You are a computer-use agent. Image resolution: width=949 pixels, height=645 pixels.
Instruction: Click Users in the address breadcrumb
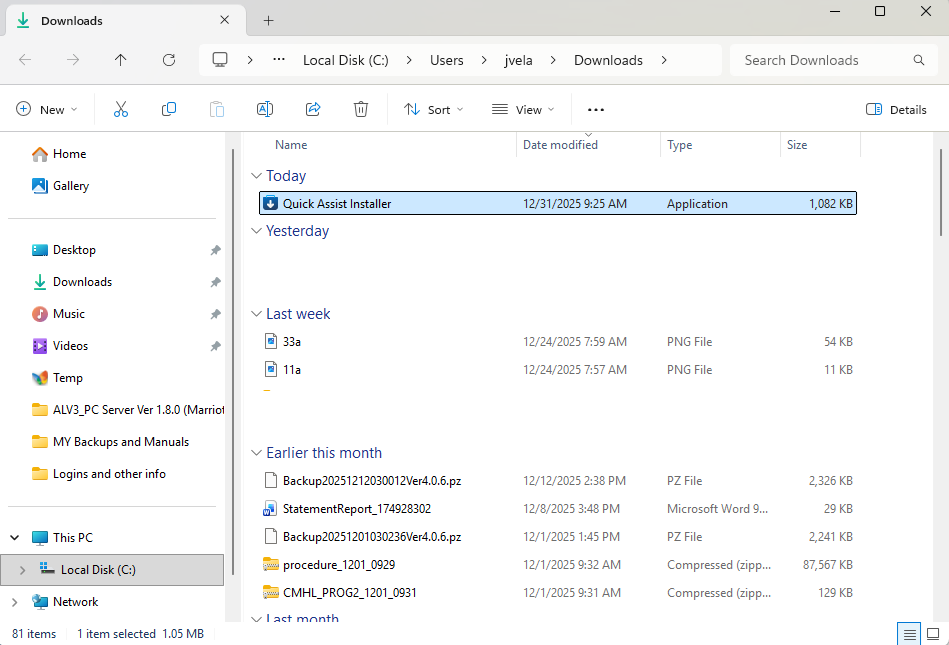pos(446,60)
